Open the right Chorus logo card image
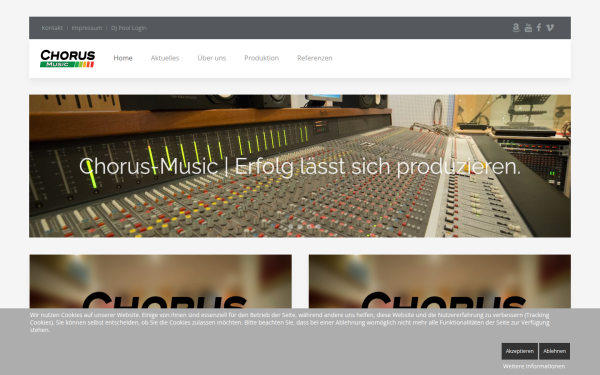 click(440, 282)
